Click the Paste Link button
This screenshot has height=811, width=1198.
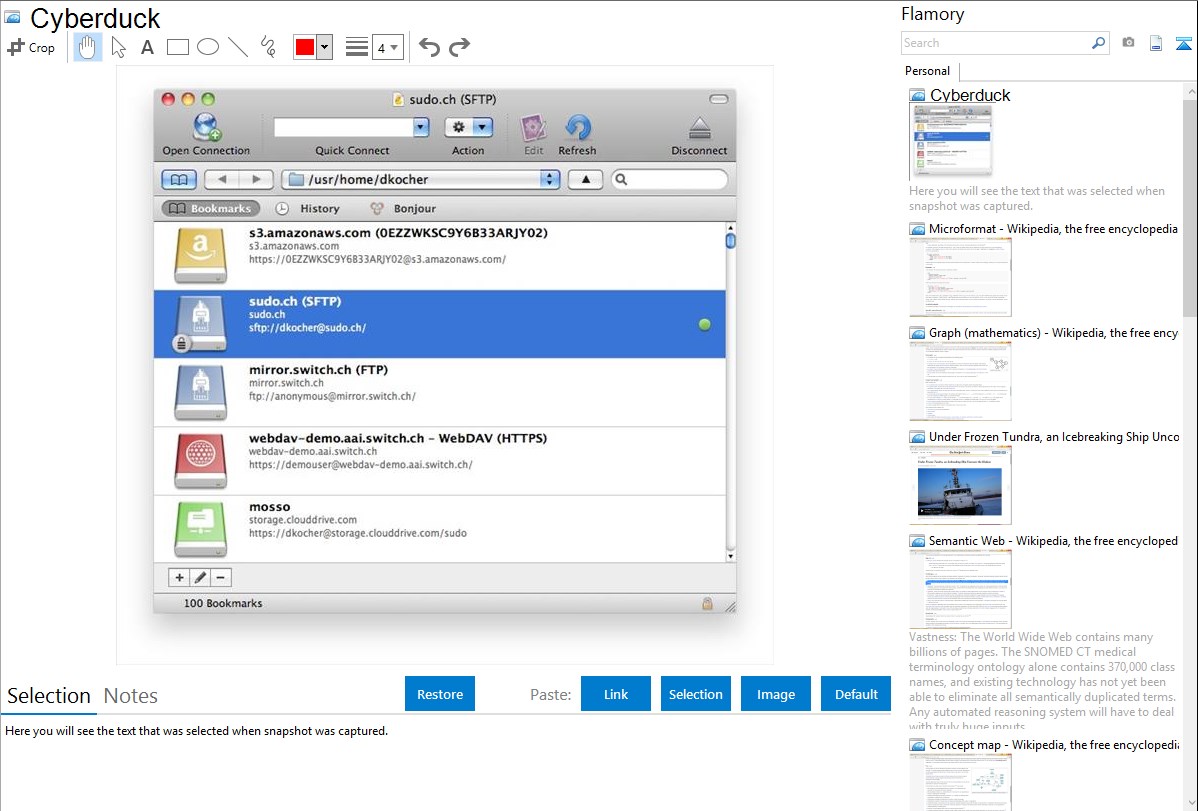pyautogui.click(x=616, y=694)
